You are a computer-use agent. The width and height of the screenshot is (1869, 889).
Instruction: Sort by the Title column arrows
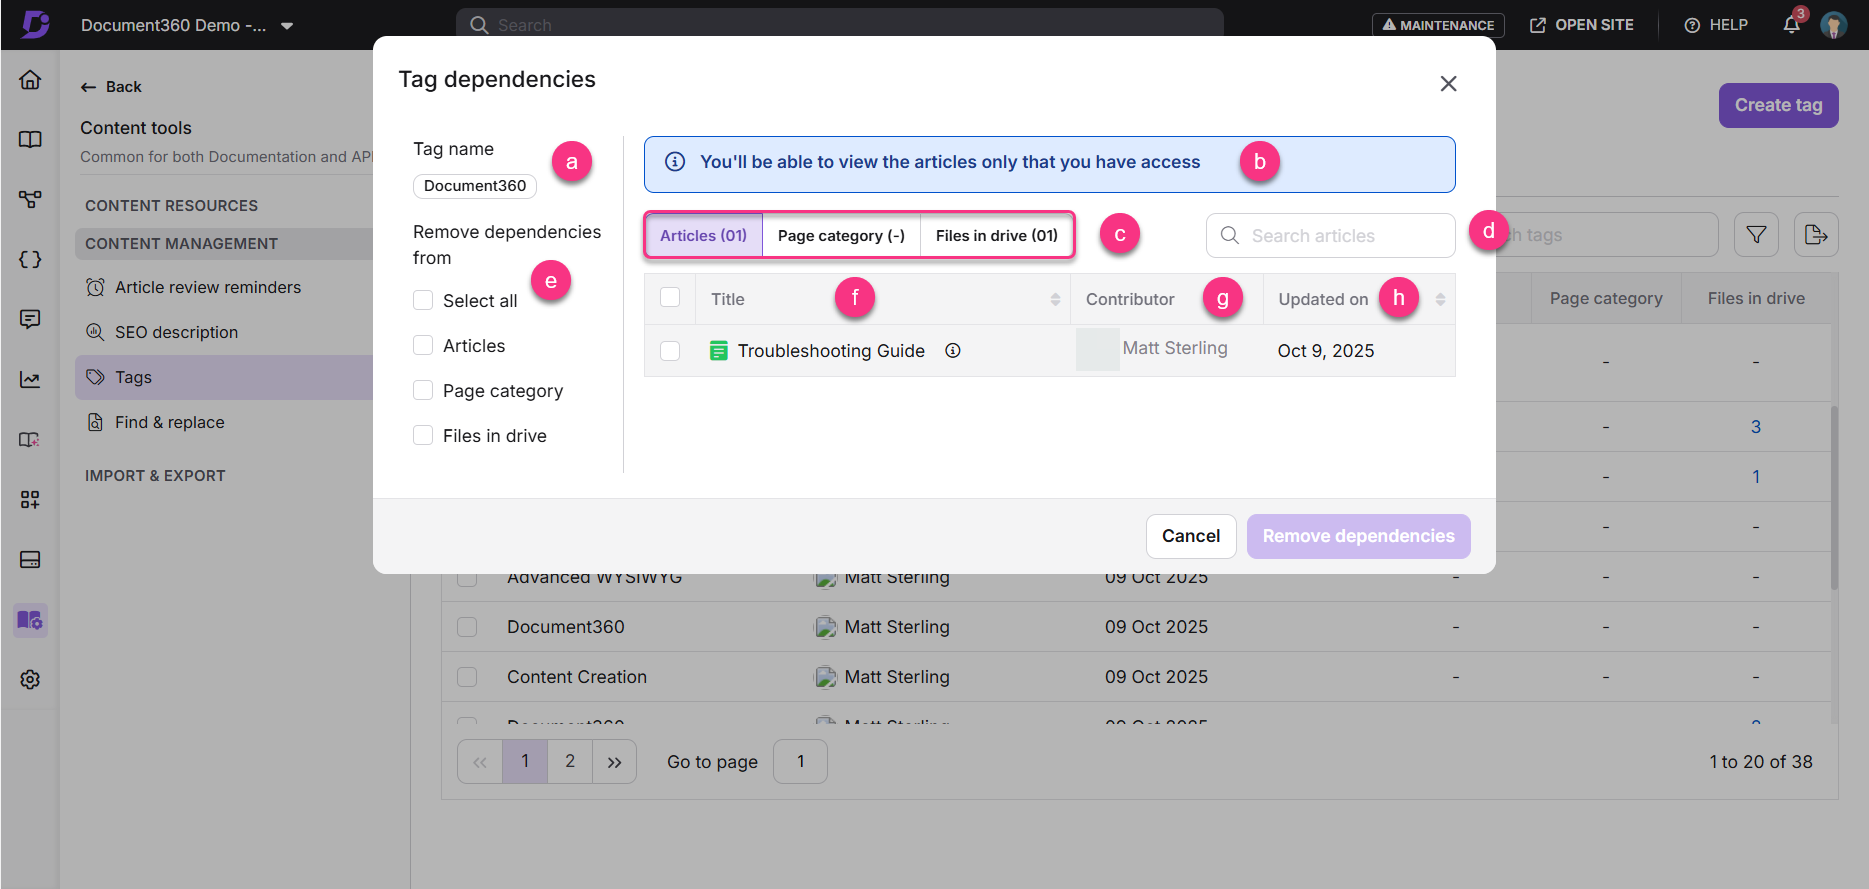point(1055,299)
